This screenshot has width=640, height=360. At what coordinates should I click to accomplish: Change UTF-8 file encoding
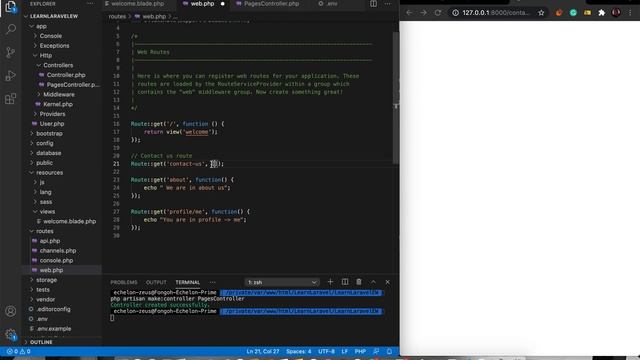coord(326,351)
